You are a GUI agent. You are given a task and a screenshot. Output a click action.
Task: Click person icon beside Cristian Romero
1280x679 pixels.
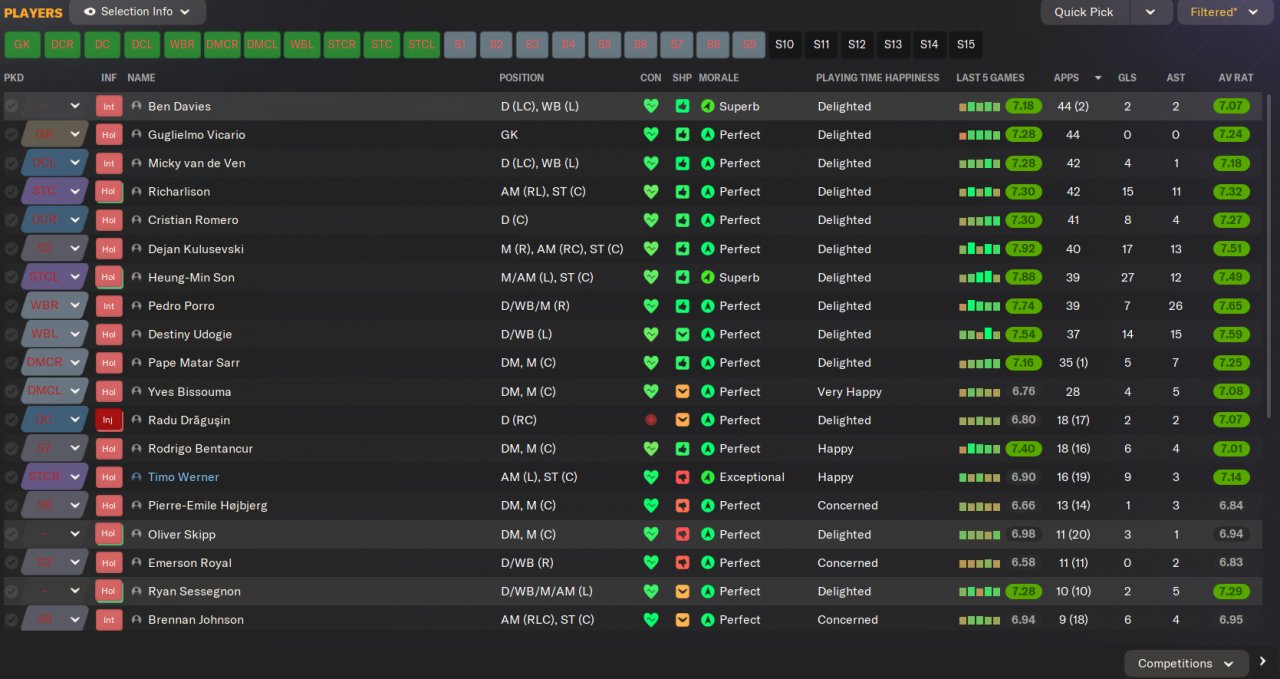click(136, 220)
